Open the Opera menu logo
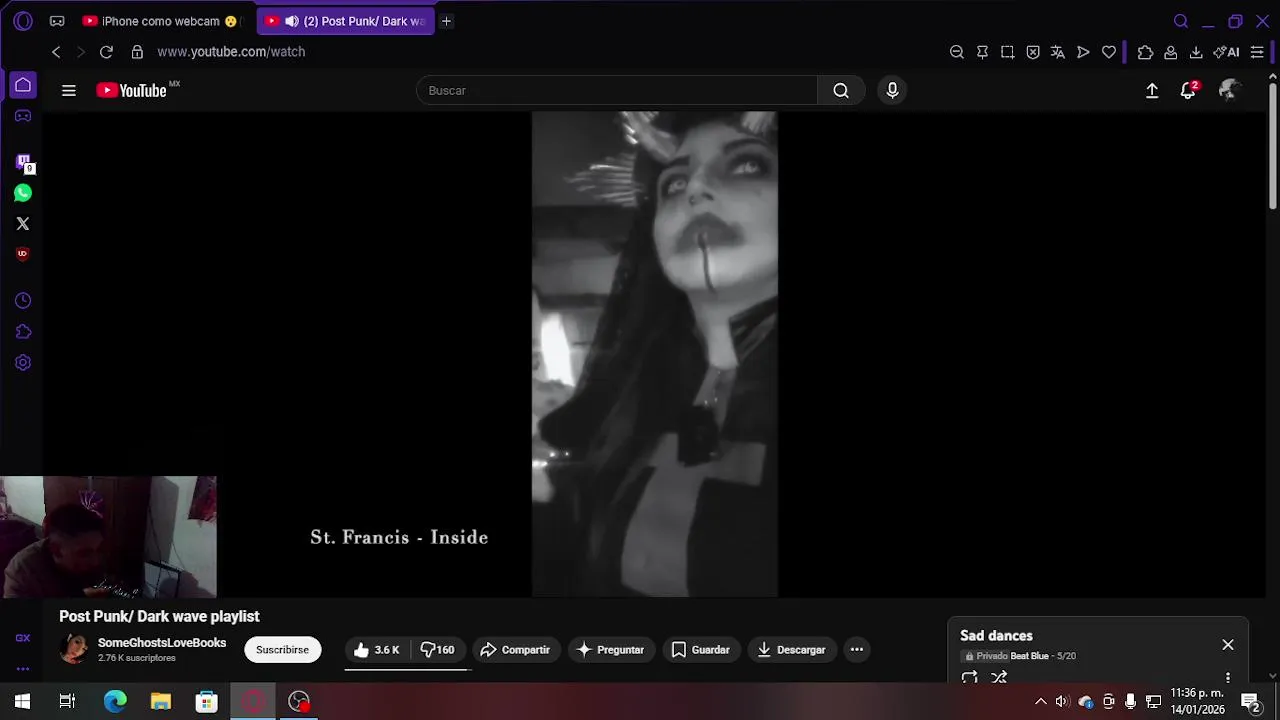 point(23,21)
